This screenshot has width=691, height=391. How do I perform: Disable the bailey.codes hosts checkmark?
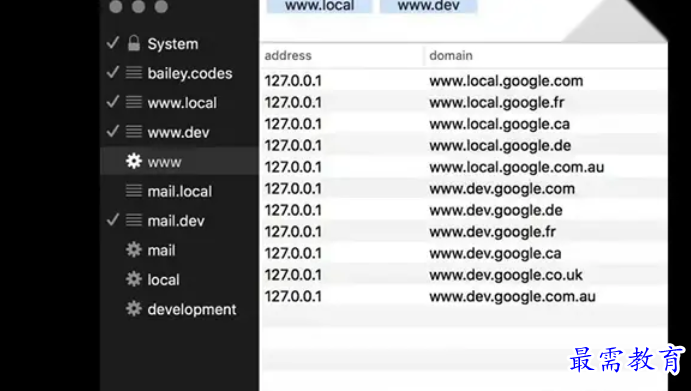113,72
